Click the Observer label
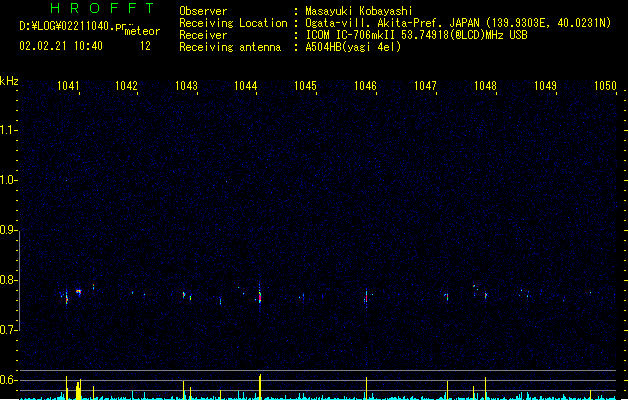 (x=203, y=11)
